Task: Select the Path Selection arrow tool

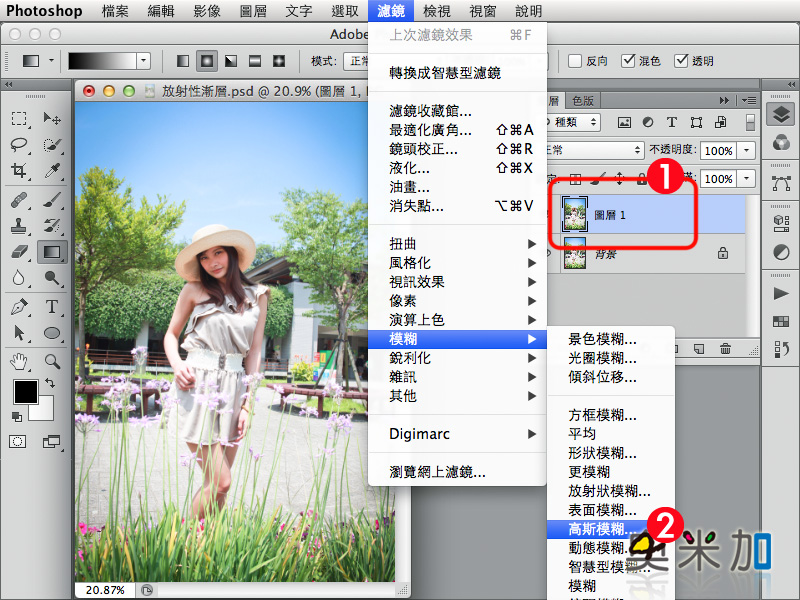Action: pos(19,333)
